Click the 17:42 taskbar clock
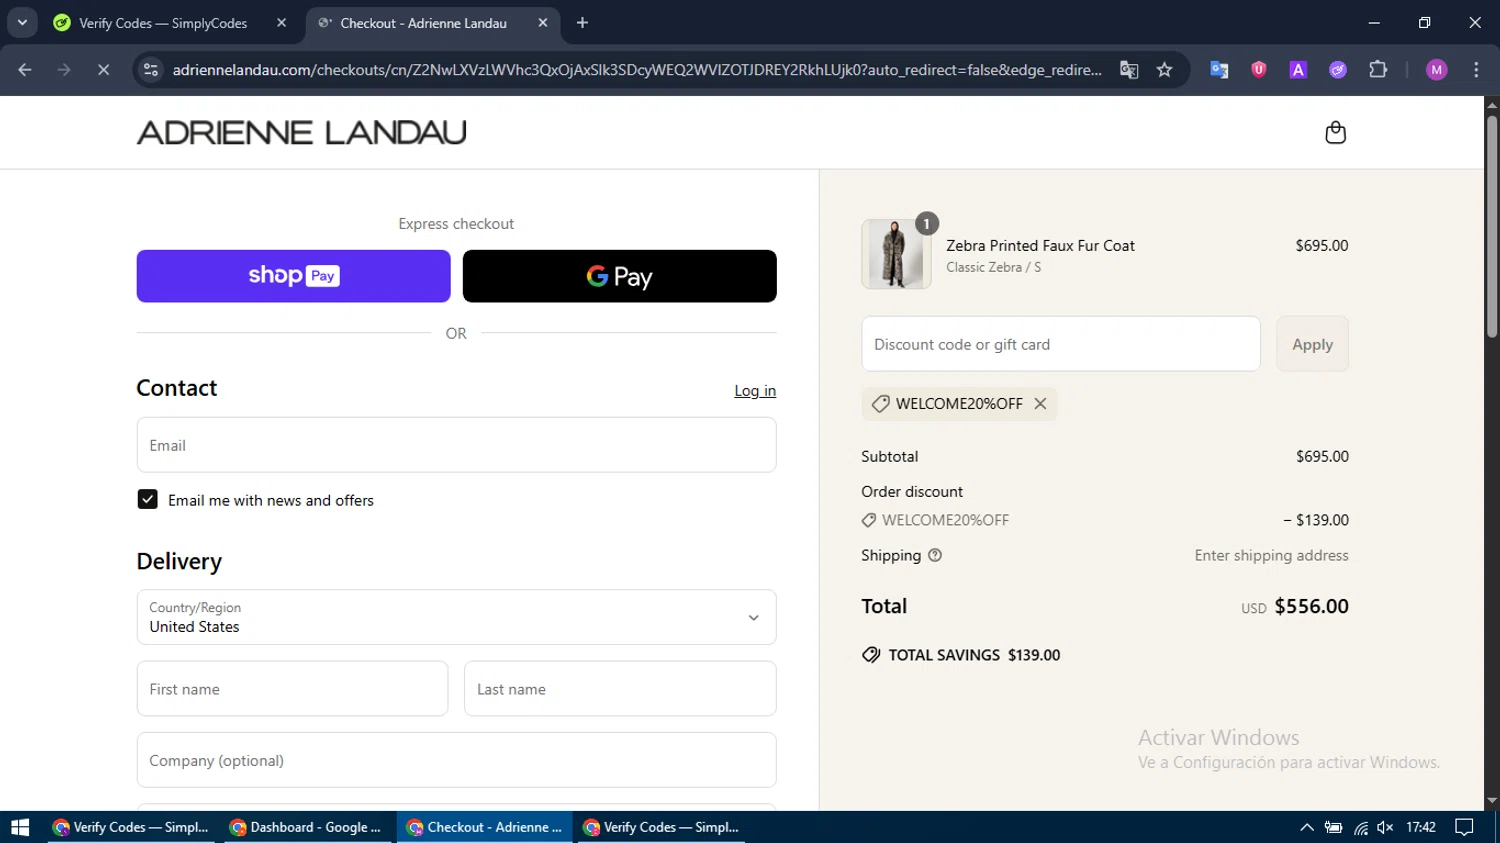The image size is (1500, 843). 1421,827
